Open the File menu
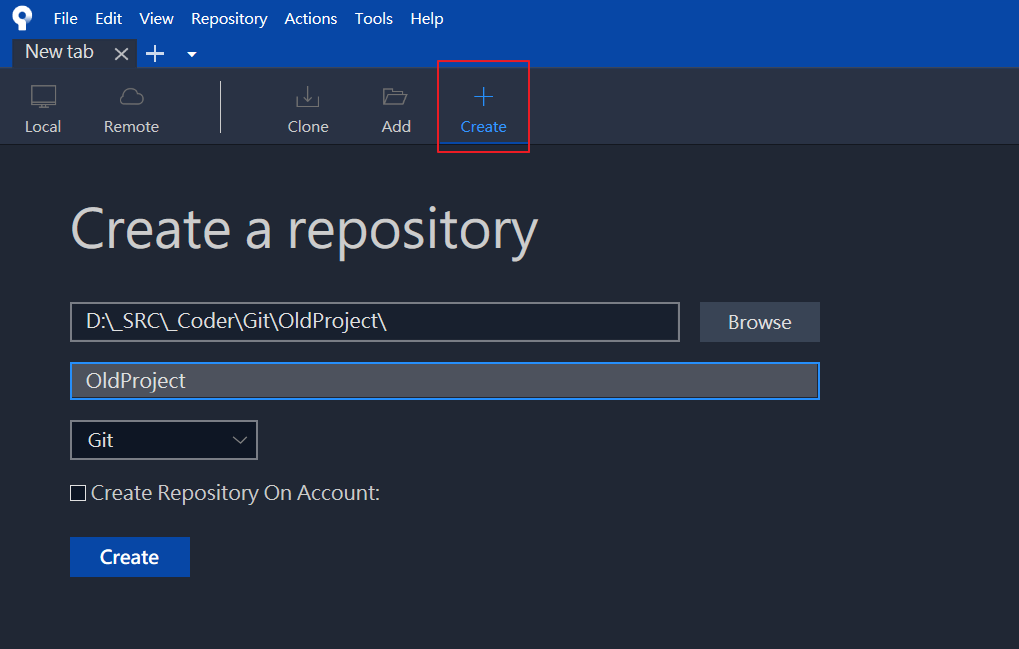Image resolution: width=1019 pixels, height=649 pixels. point(65,19)
